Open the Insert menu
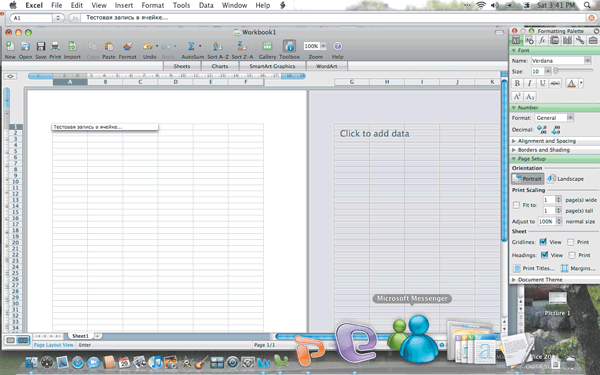This screenshot has width=600, height=375. click(x=124, y=5)
